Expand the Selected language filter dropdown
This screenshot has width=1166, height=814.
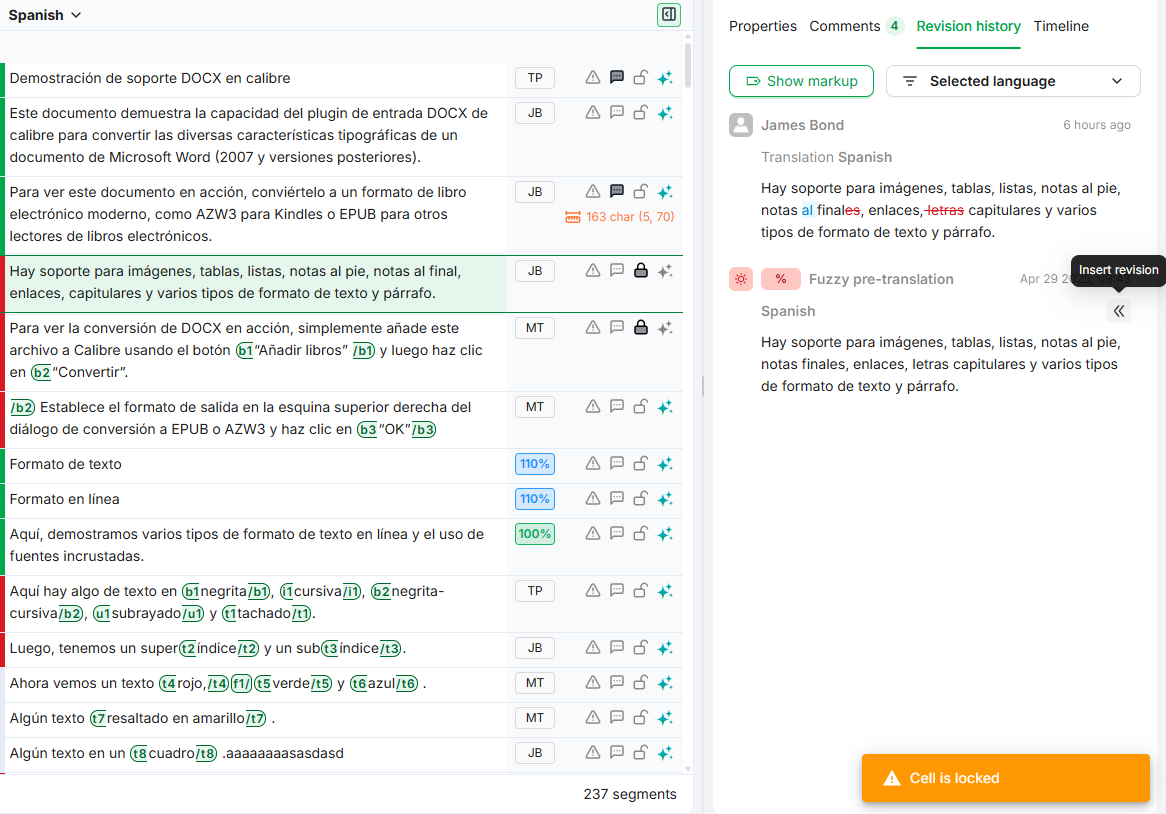click(x=1013, y=82)
